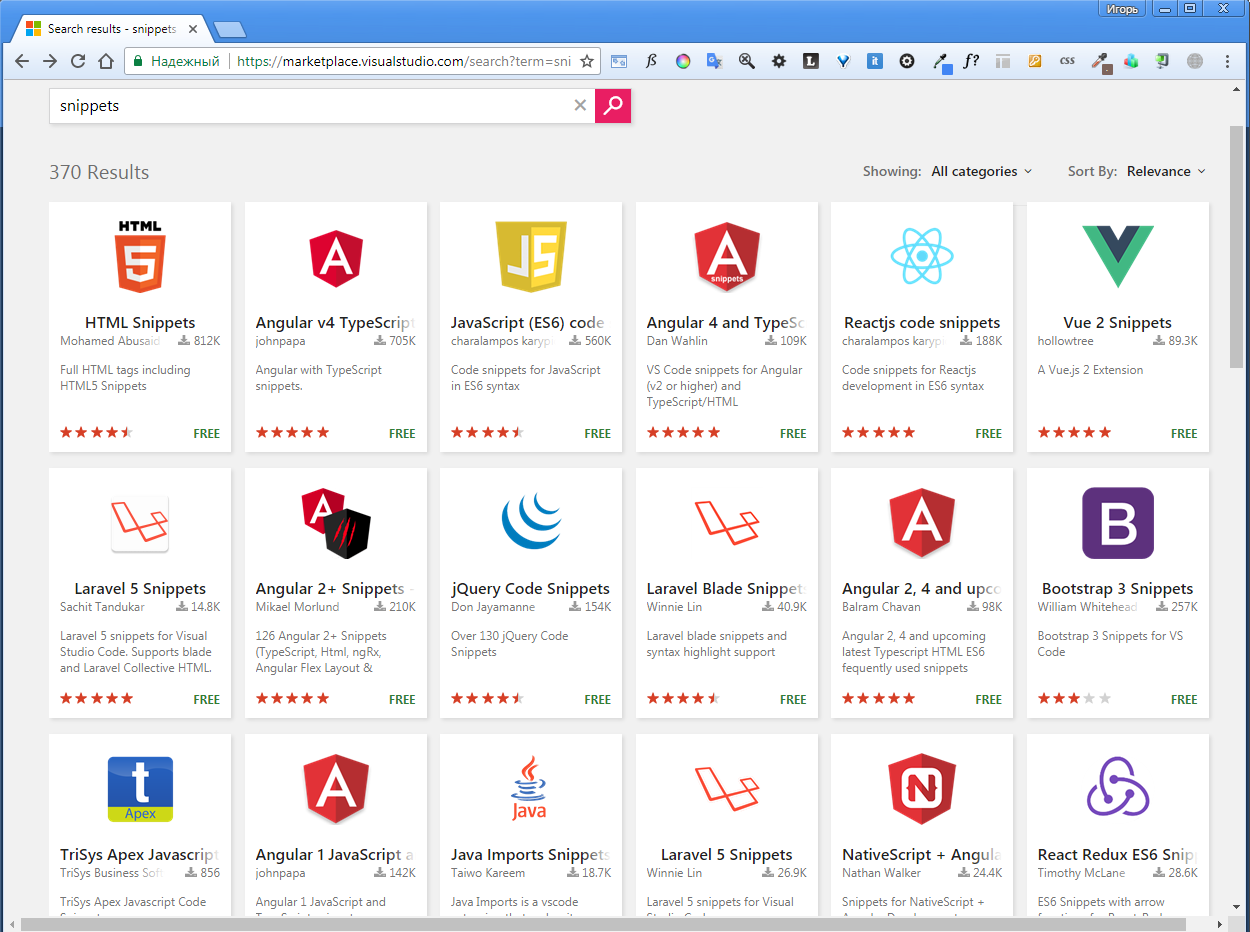Click publisher name Balram Chavan
The height and width of the screenshot is (932, 1250).
(882, 607)
